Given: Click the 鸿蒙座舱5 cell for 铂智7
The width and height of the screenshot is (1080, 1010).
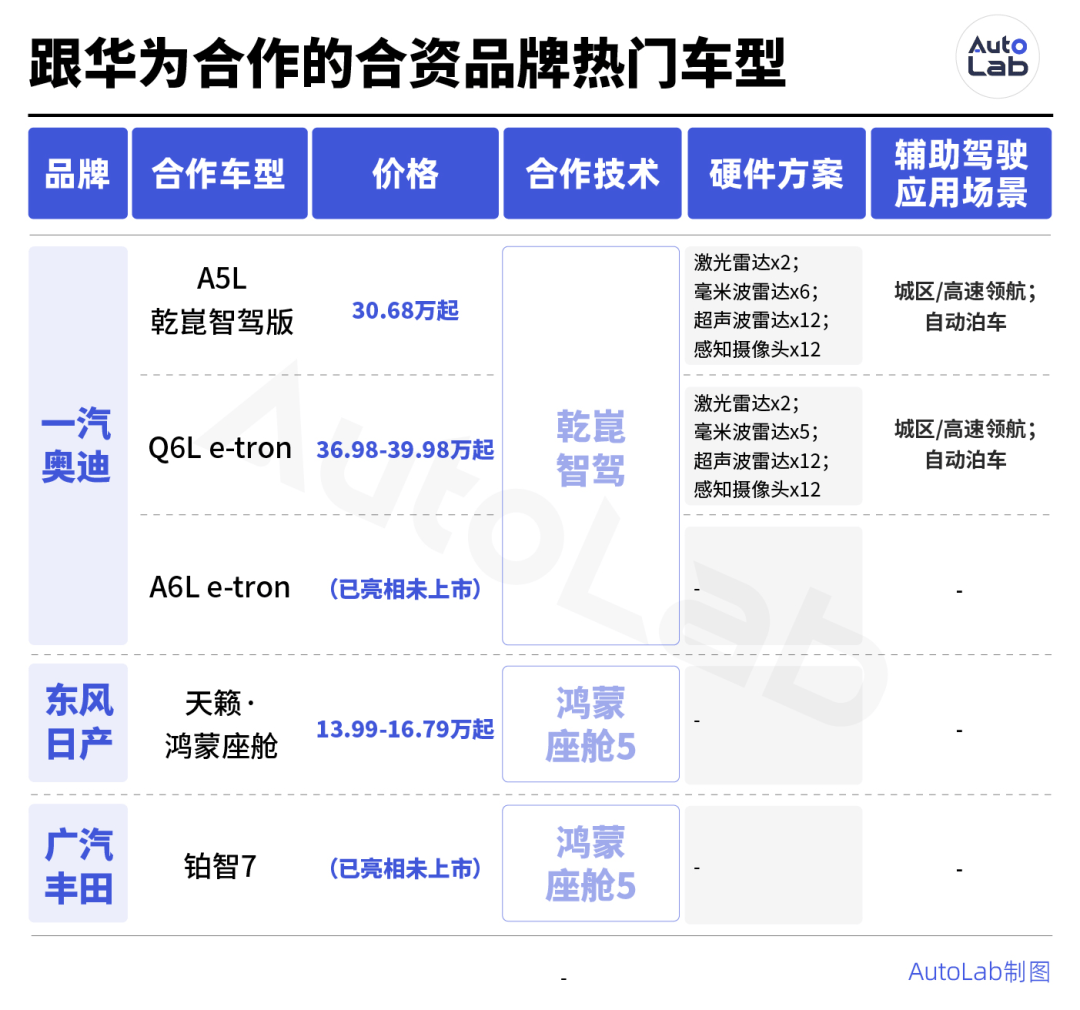Looking at the screenshot, I should click(591, 862).
